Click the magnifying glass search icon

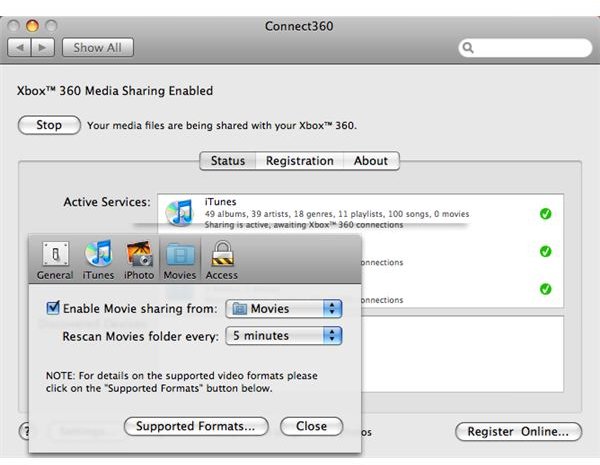click(x=468, y=48)
